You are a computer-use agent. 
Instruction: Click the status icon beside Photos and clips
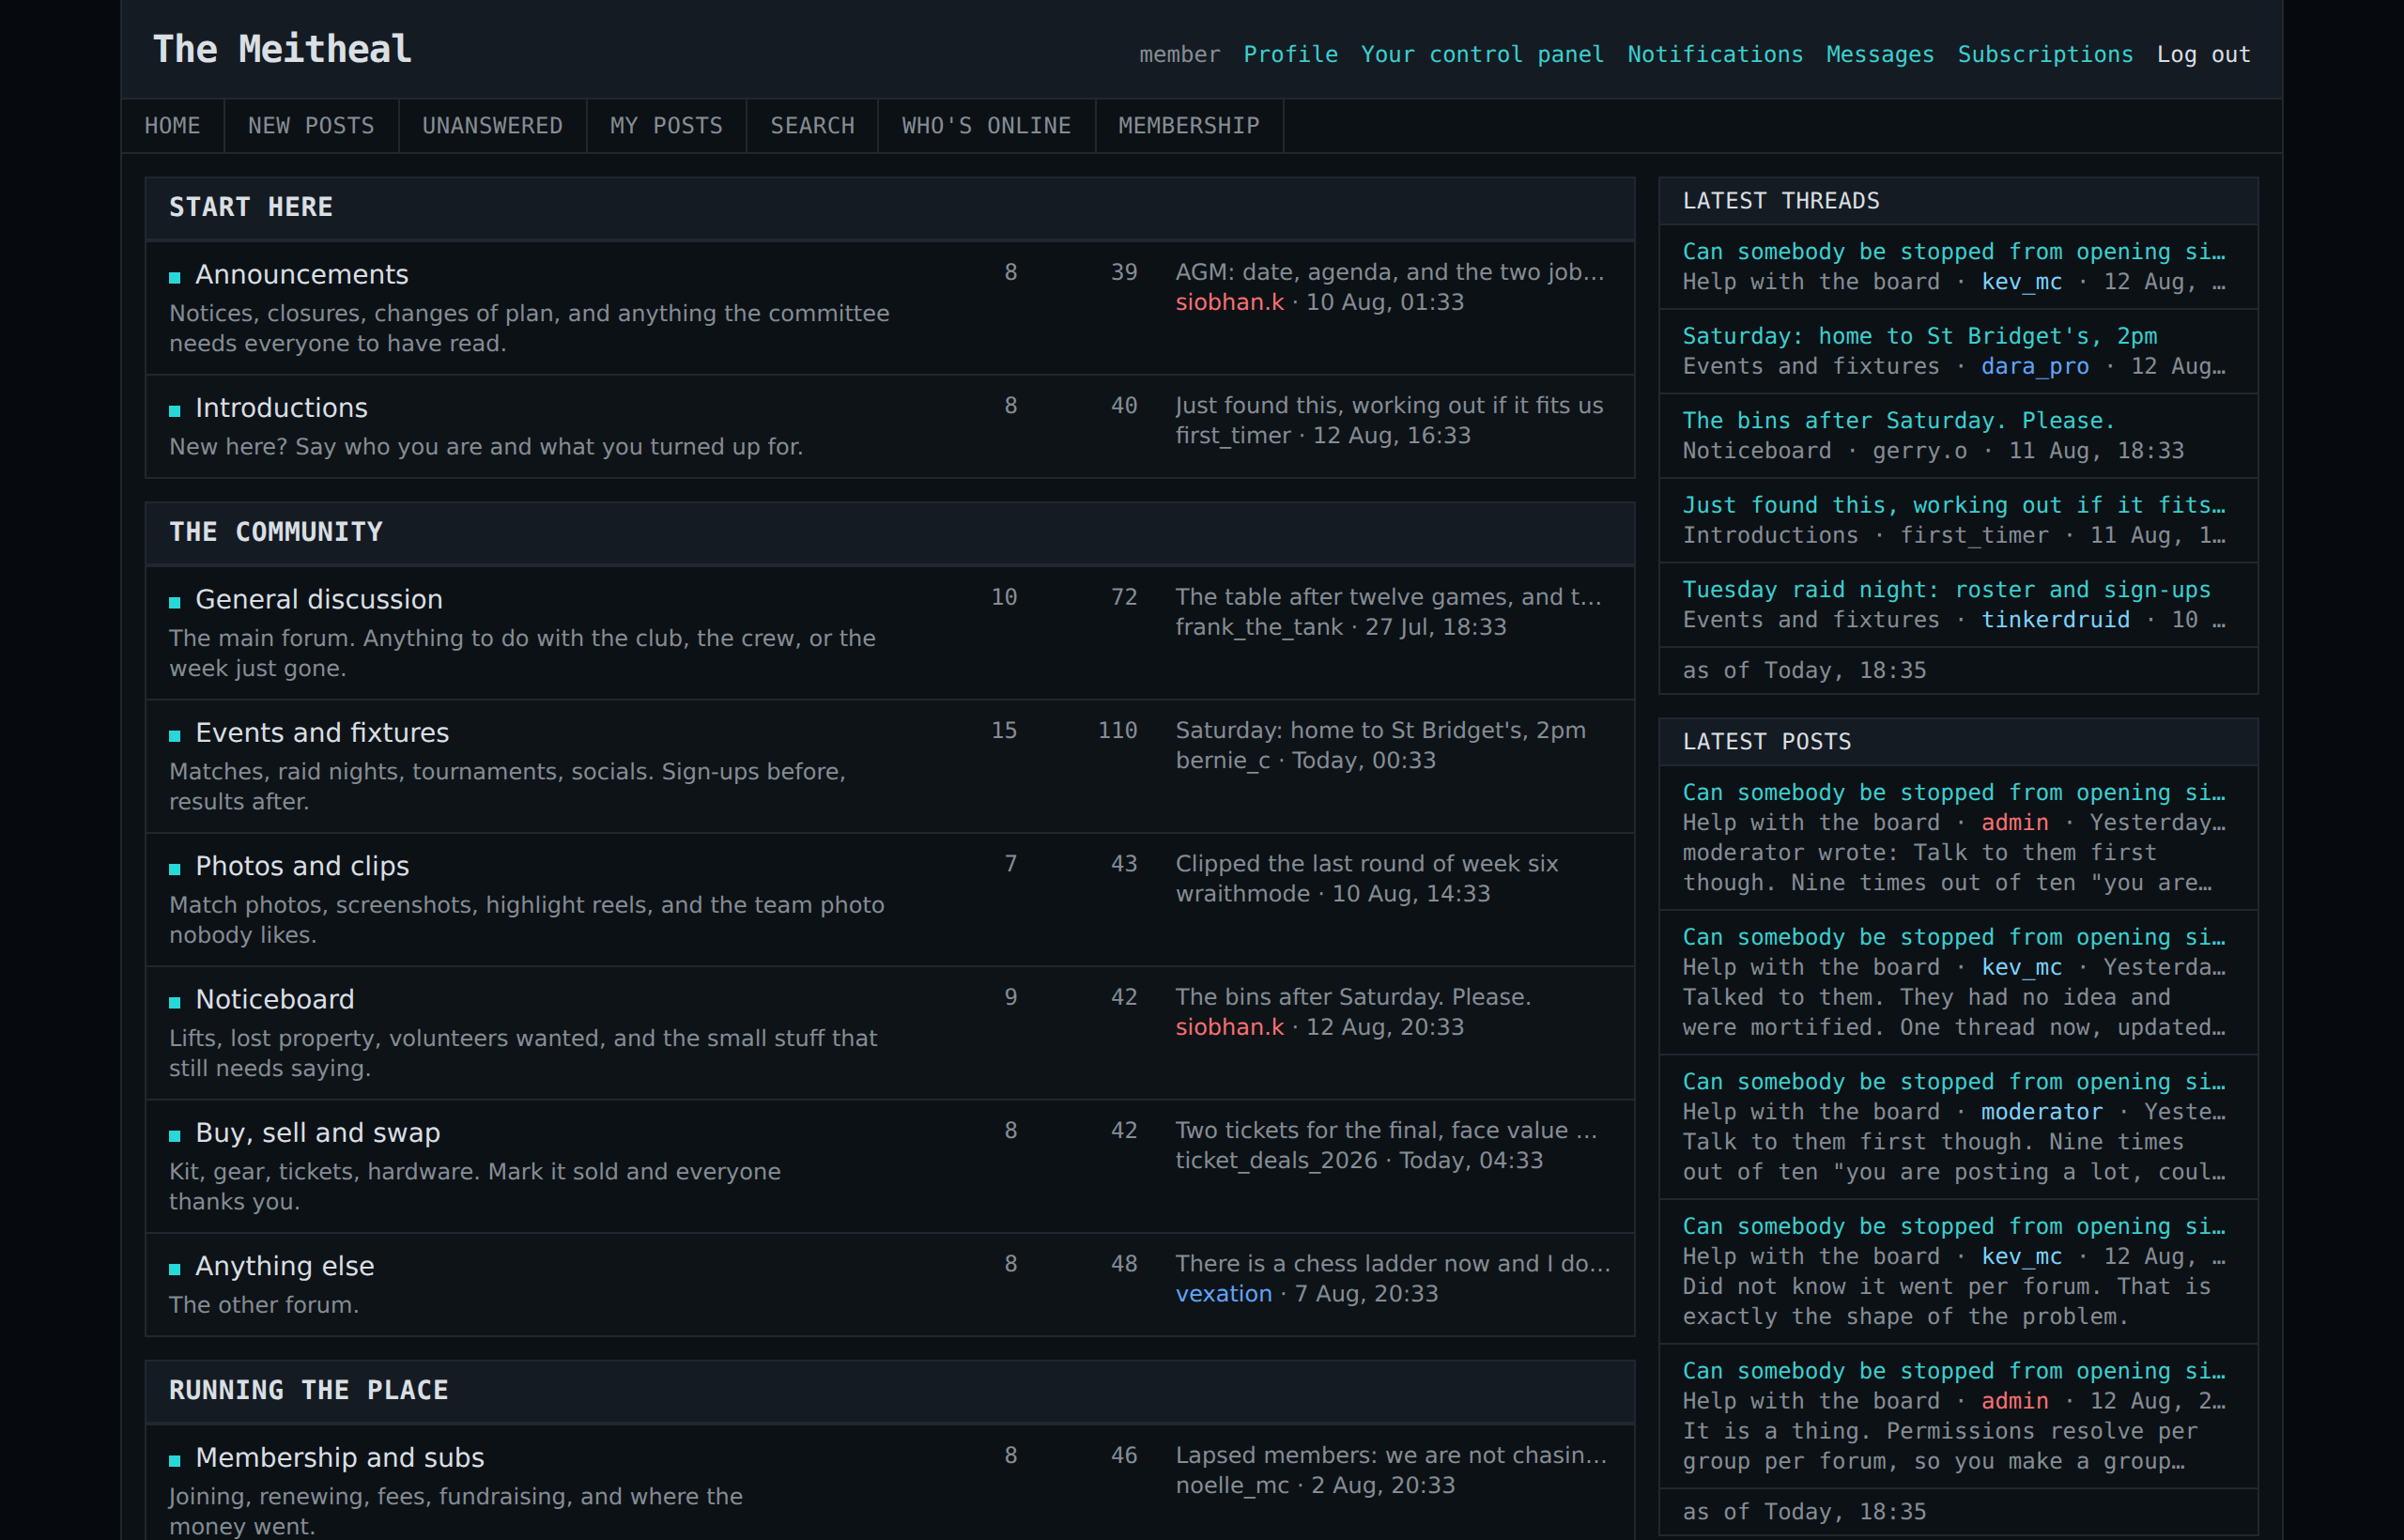(175, 868)
